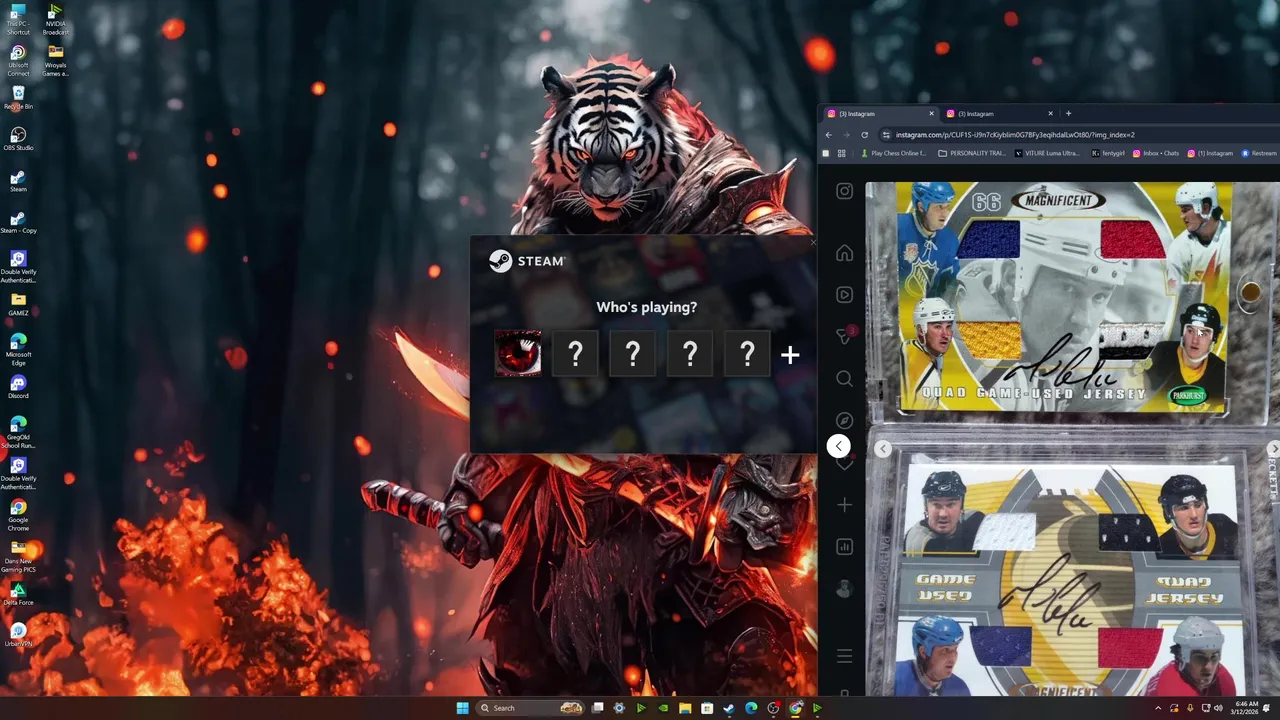
Task: Open VITURE Luma Ultra bookmark
Action: [x=1047, y=153]
